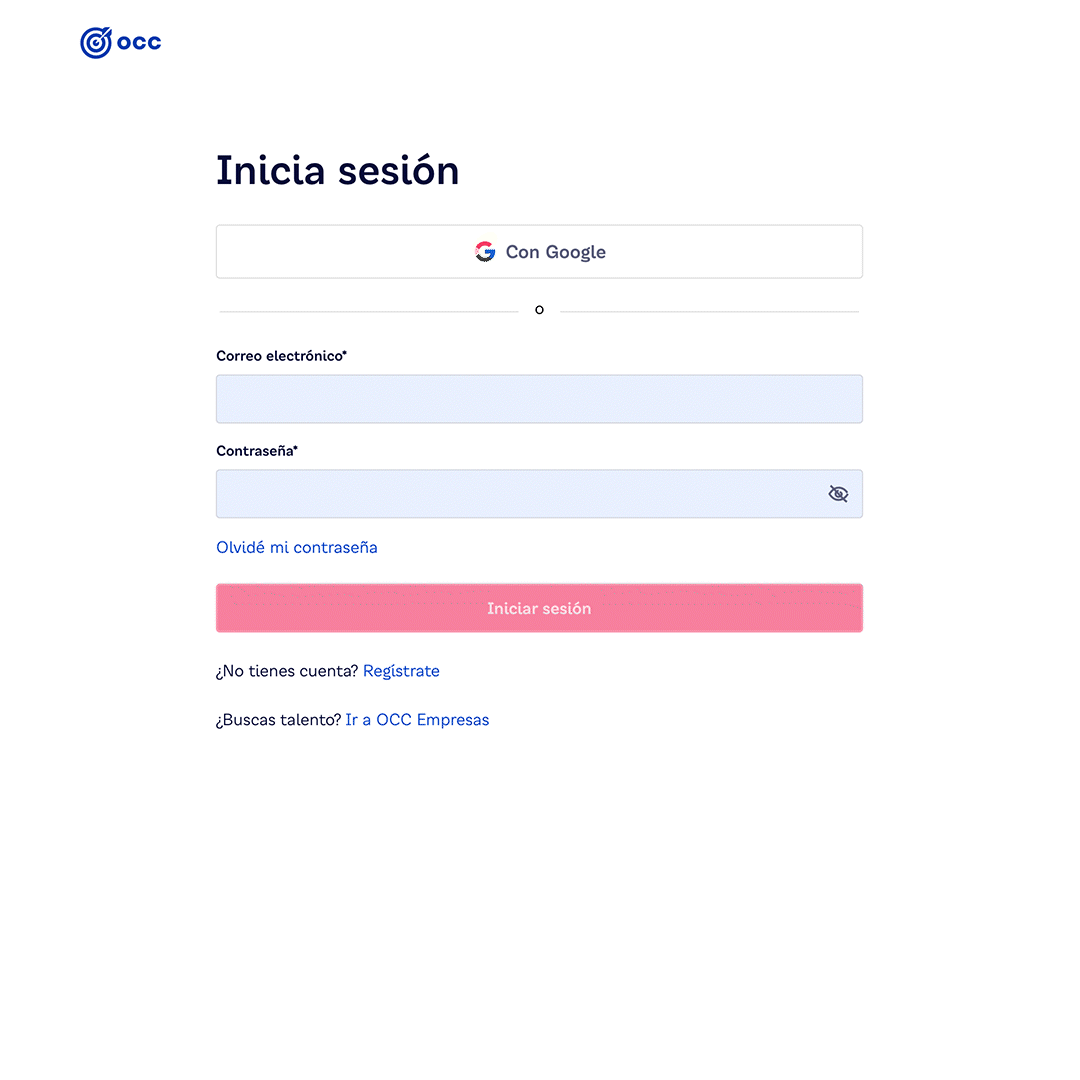
Task: Click "Con Google" to sign in
Action: (539, 251)
